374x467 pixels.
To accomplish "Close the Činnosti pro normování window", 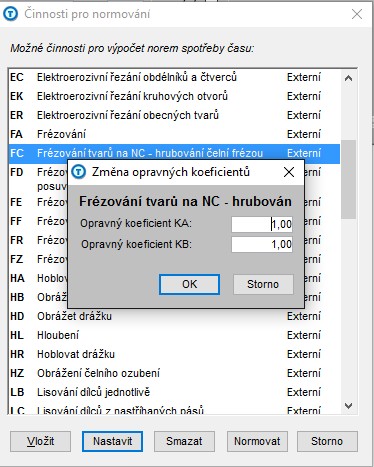I will pos(357,14).
